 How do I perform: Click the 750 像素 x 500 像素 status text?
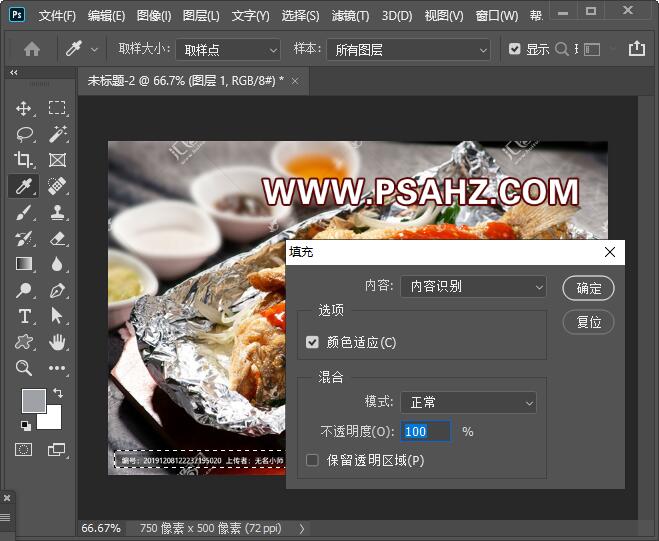[211, 528]
